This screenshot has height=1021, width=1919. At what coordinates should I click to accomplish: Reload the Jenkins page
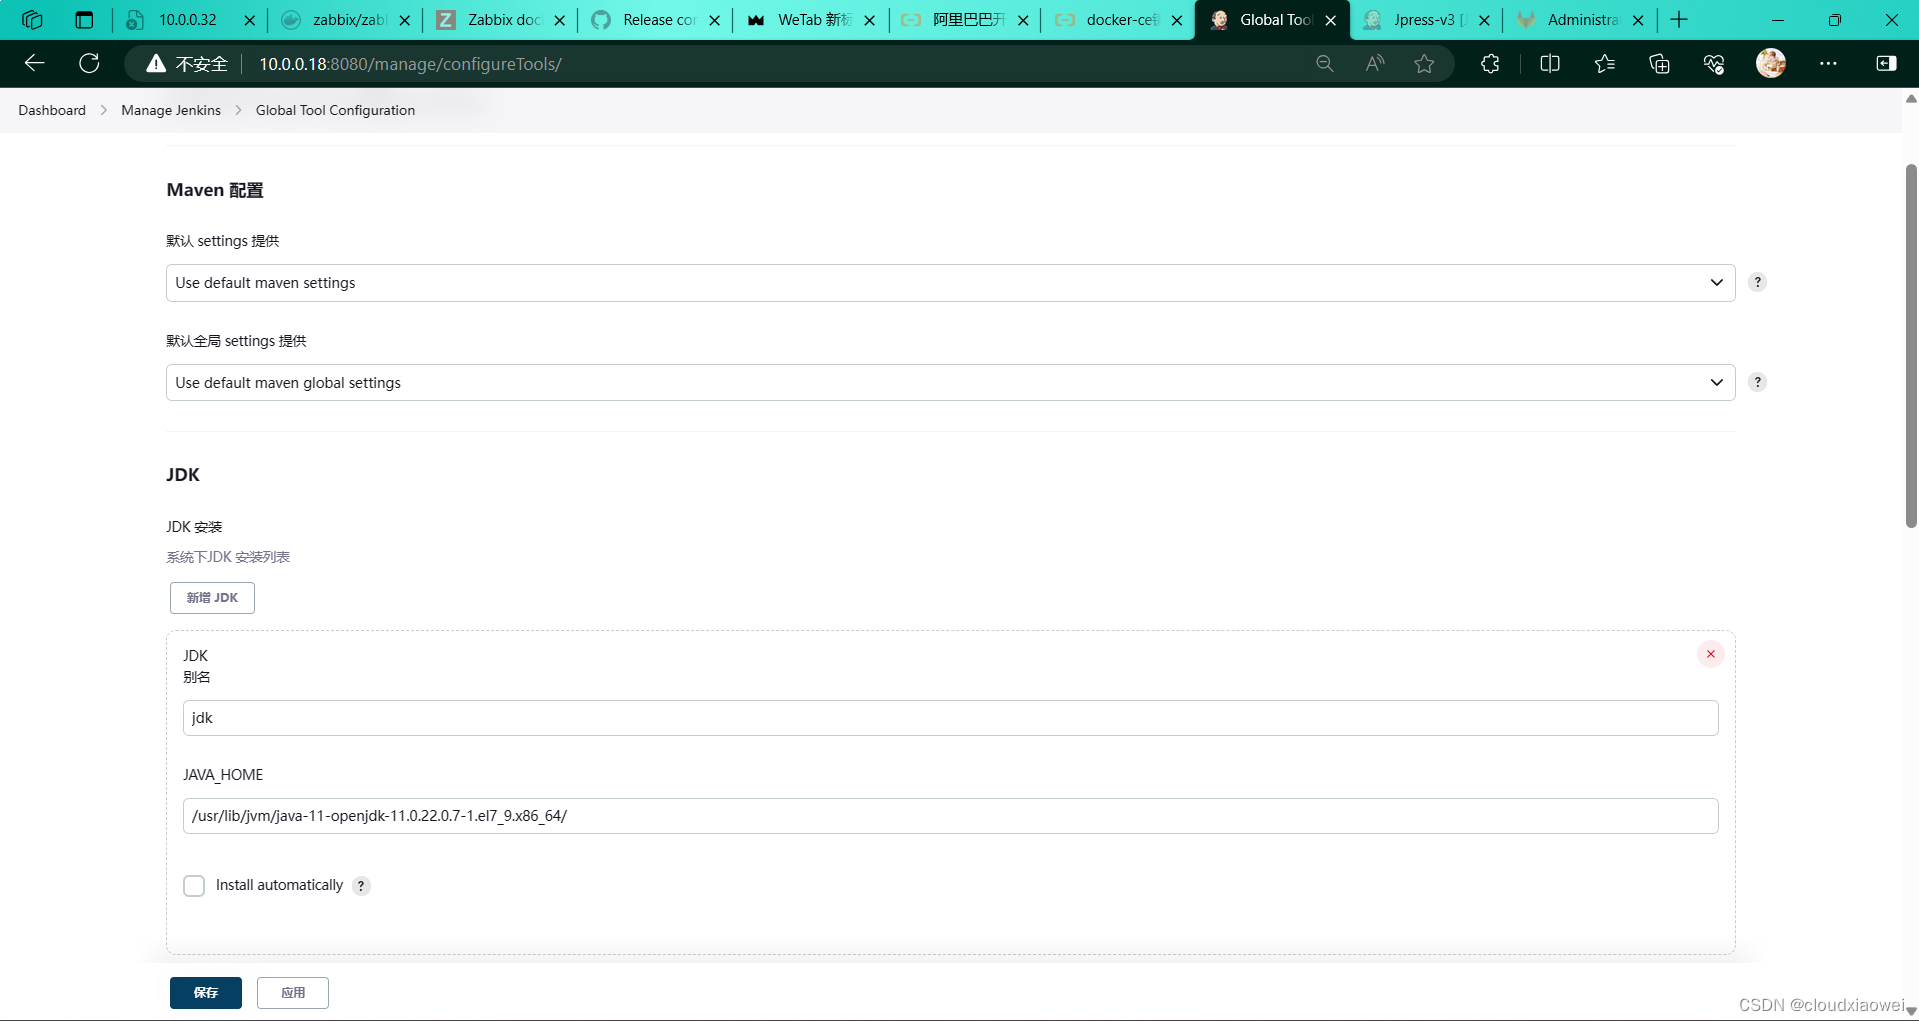pyautogui.click(x=89, y=63)
